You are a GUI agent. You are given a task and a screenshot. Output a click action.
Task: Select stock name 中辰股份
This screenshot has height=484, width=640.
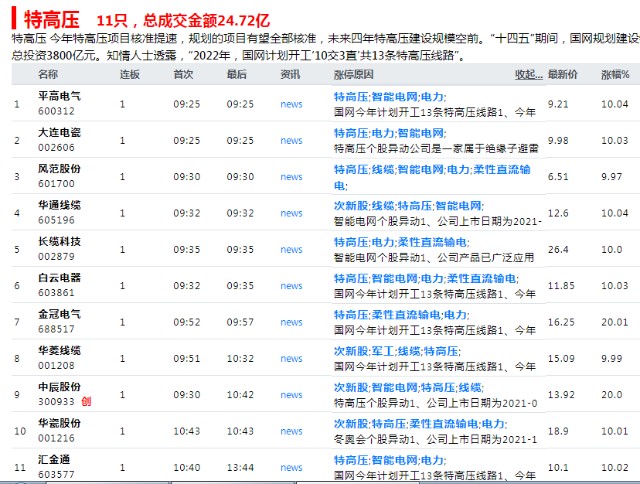(x=59, y=386)
